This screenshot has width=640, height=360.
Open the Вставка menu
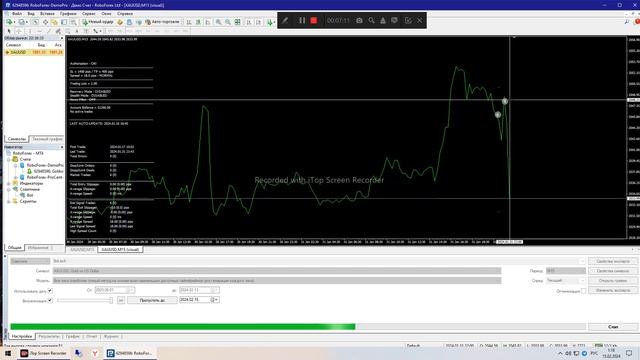pyautogui.click(x=47, y=13)
